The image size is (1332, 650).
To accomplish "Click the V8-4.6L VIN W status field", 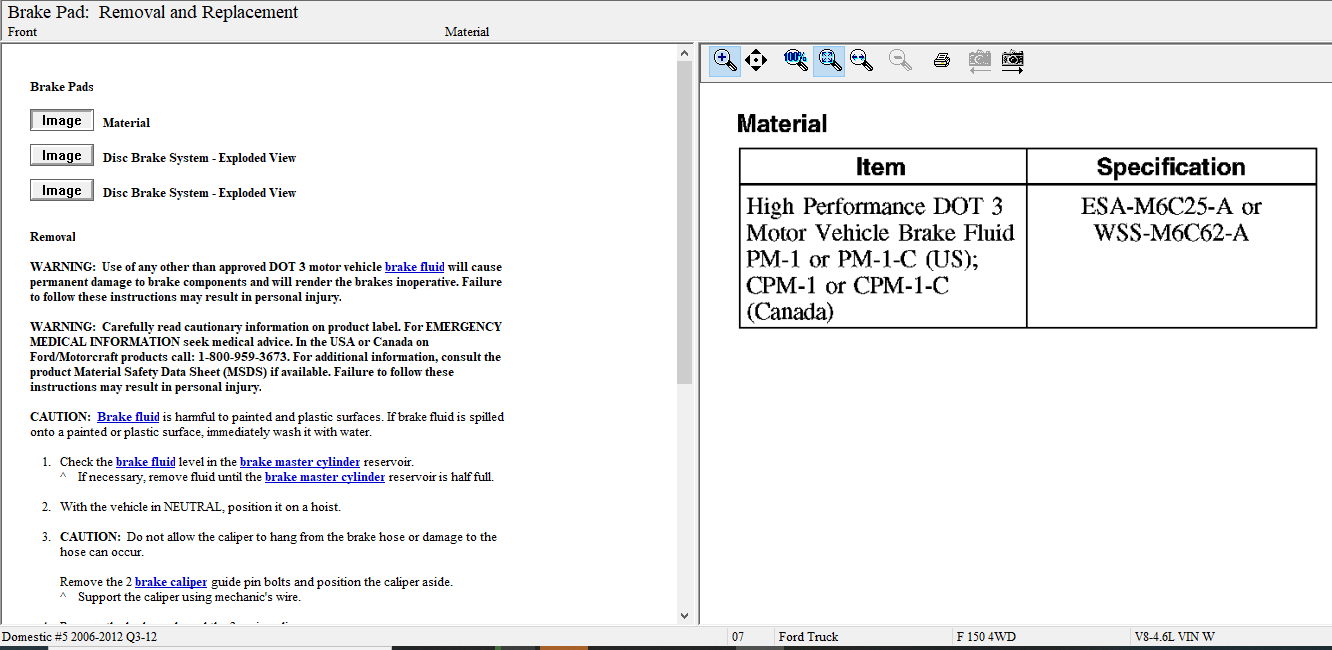I will (x=1174, y=637).
